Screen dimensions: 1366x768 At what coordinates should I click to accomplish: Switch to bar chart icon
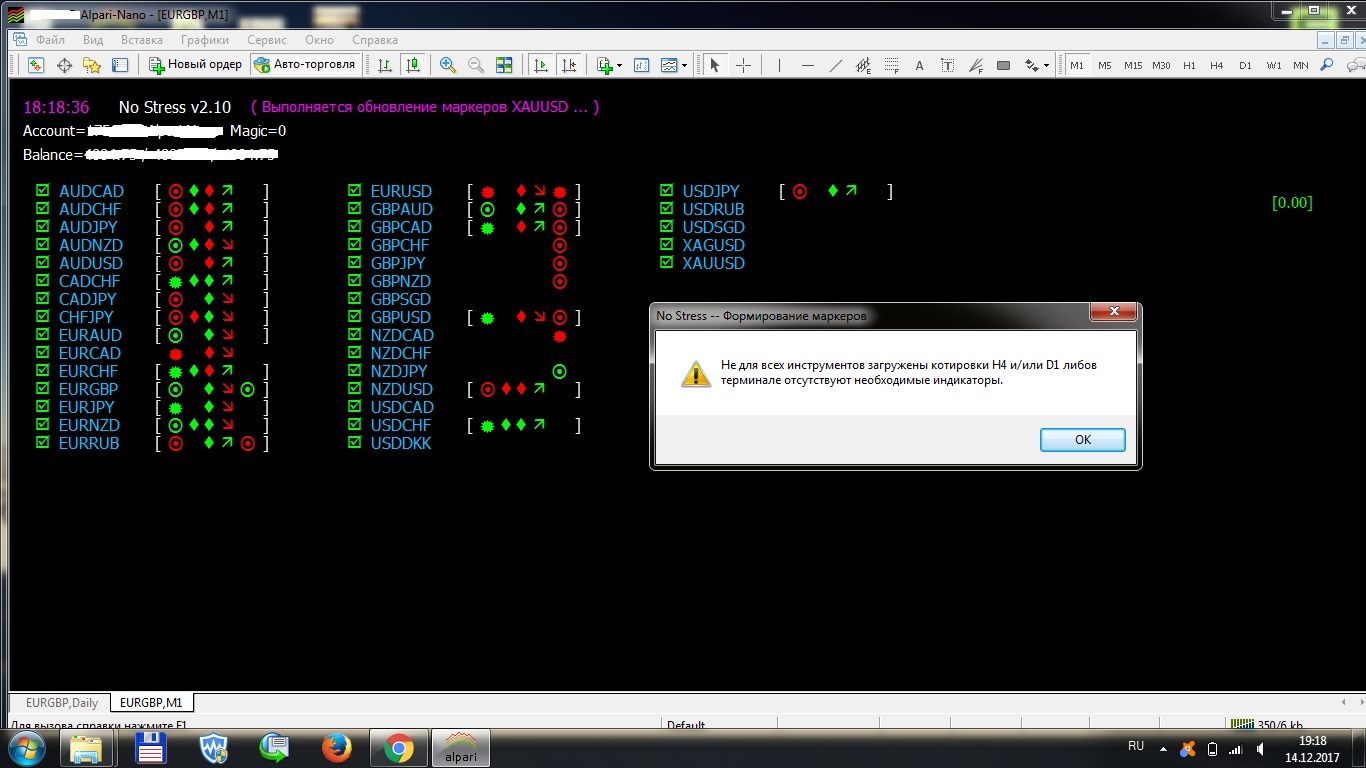pos(385,65)
